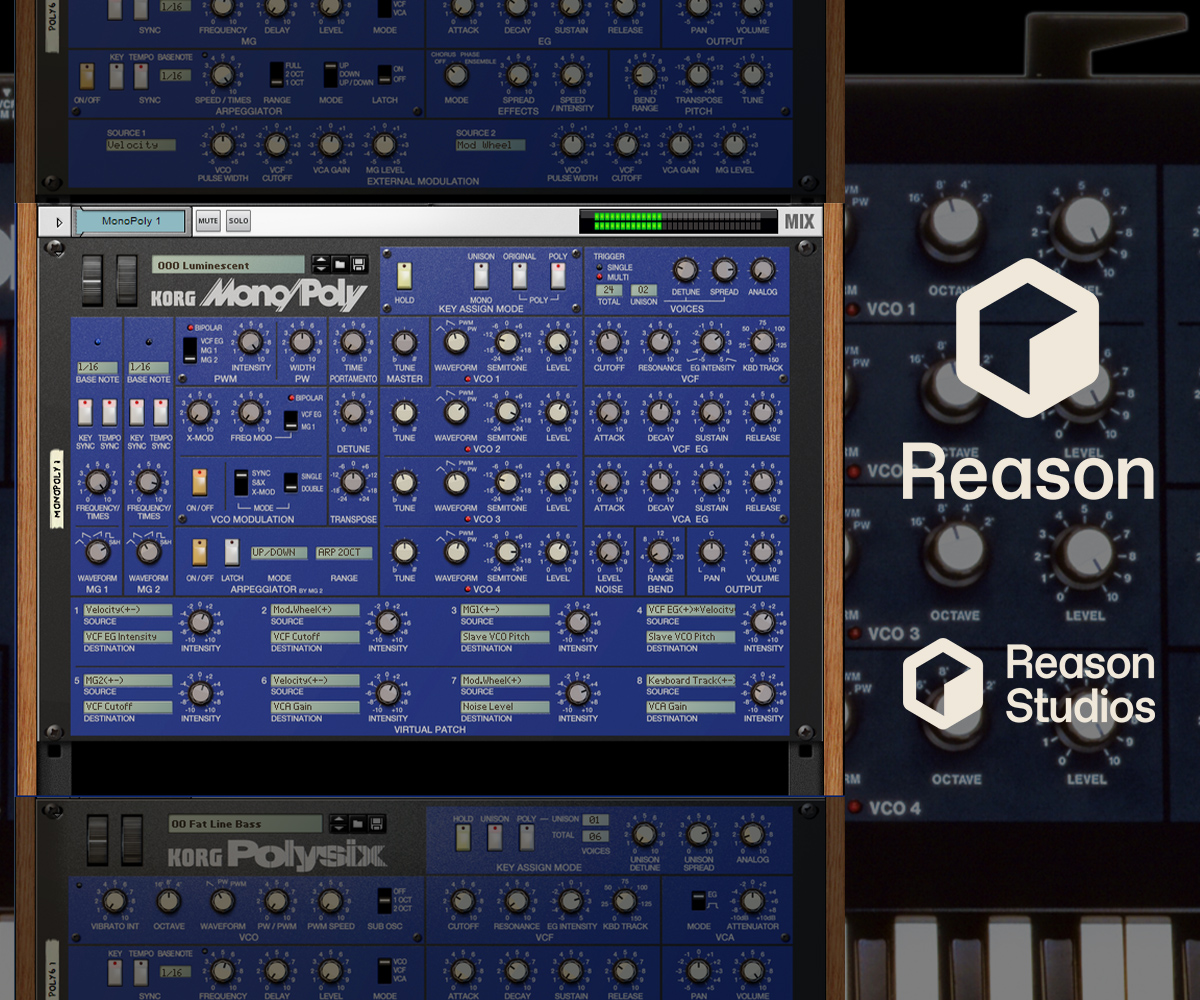
Task: Mute the MonoPoly 1 device
Action: coord(208,221)
